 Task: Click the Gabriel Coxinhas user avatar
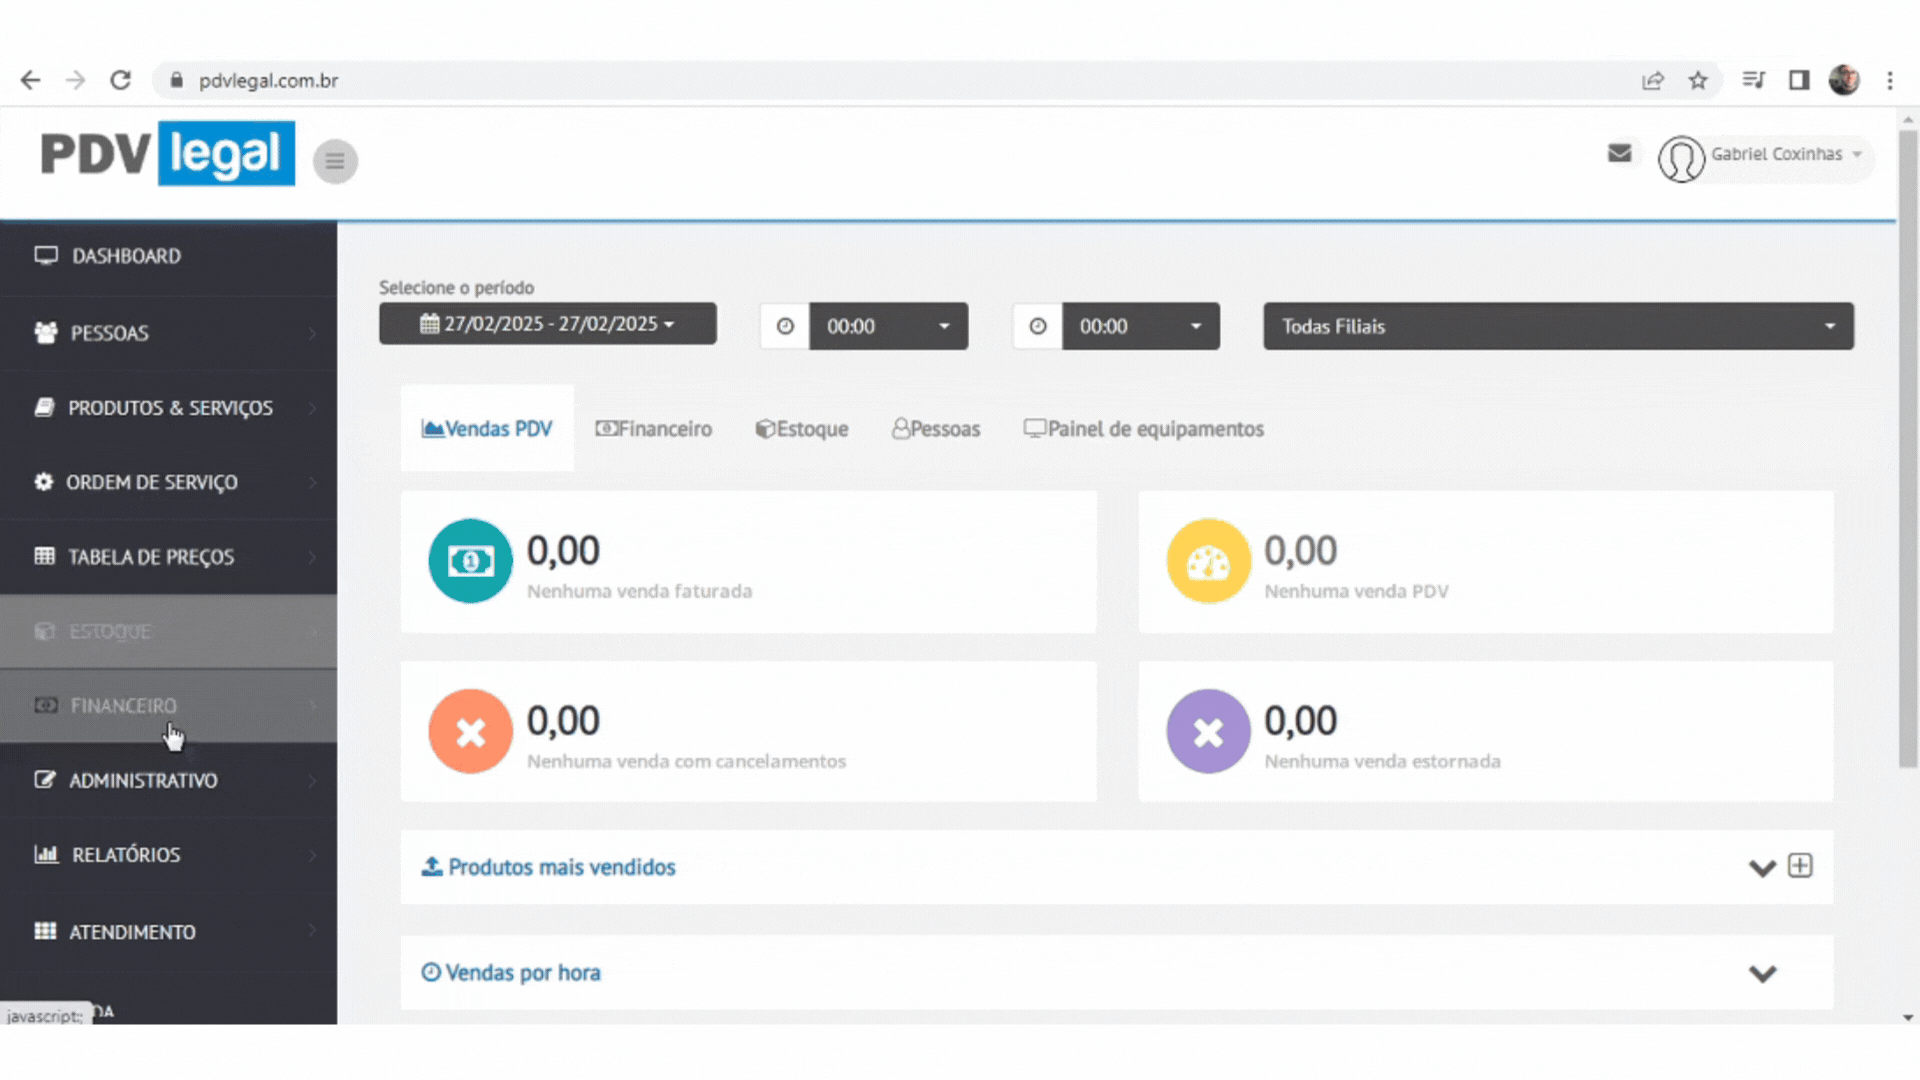pos(1681,158)
